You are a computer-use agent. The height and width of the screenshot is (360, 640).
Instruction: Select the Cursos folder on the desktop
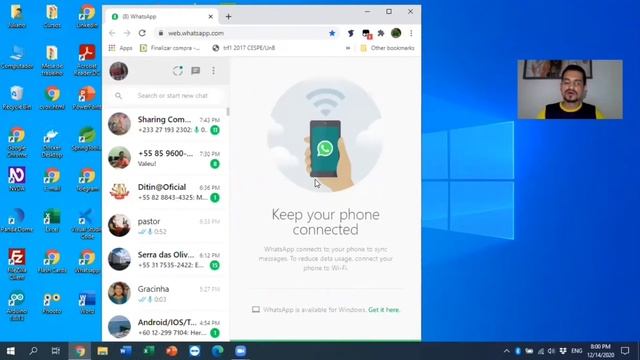[x=52, y=16]
